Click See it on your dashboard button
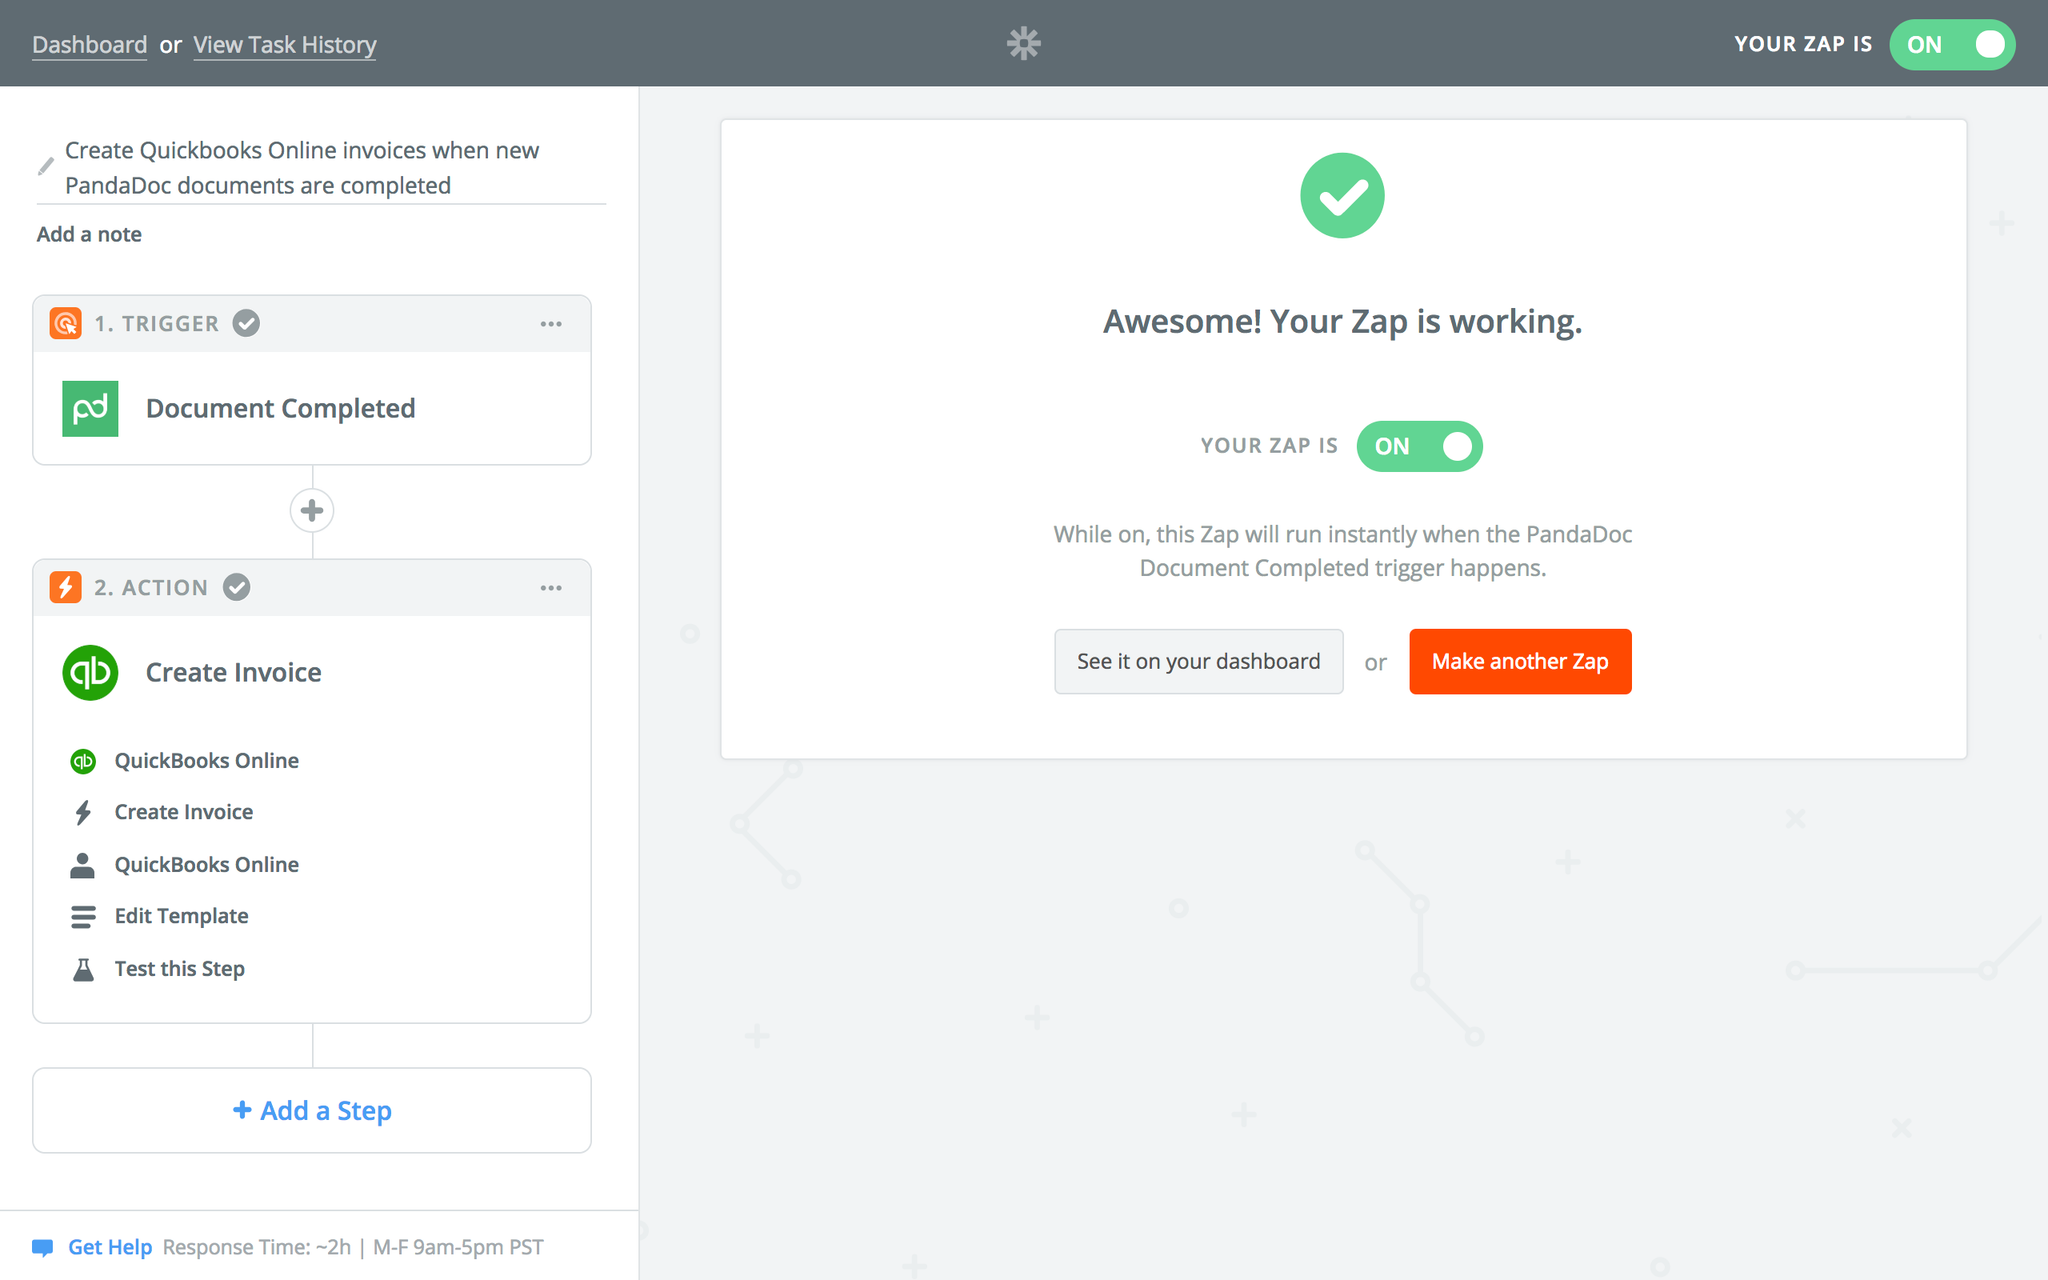The width and height of the screenshot is (2048, 1280). click(x=1198, y=661)
